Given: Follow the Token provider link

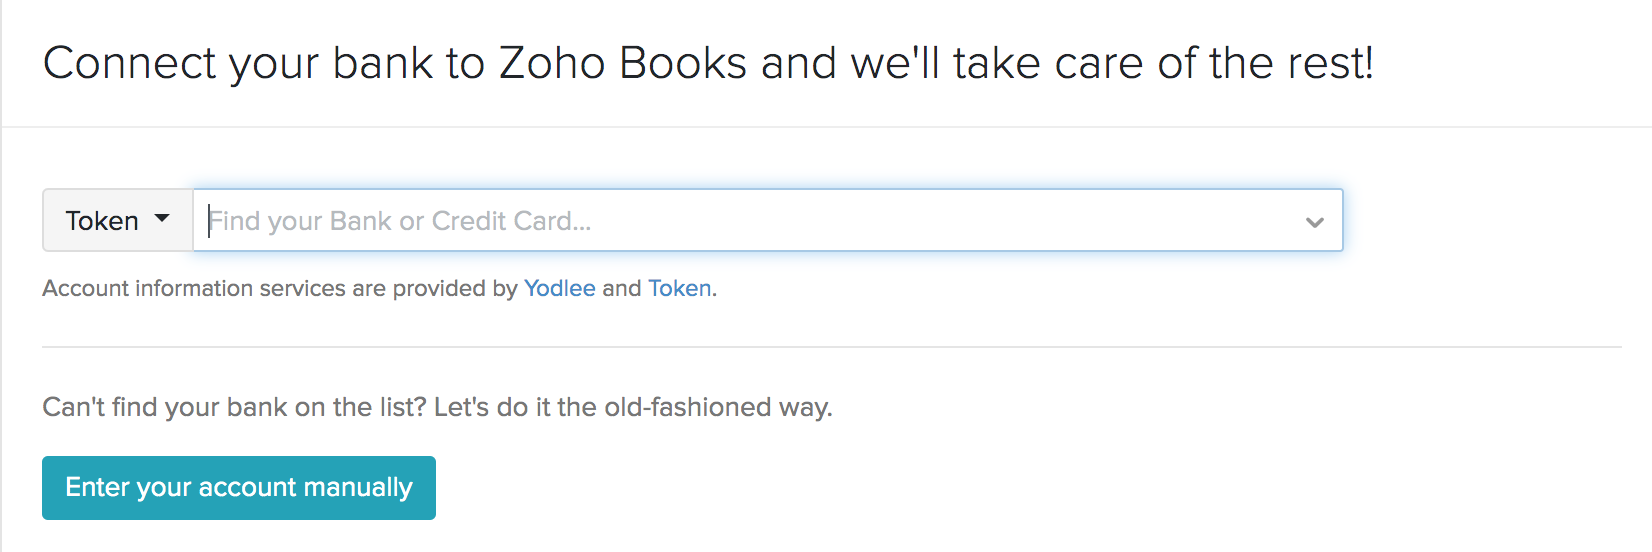Looking at the screenshot, I should 680,288.
